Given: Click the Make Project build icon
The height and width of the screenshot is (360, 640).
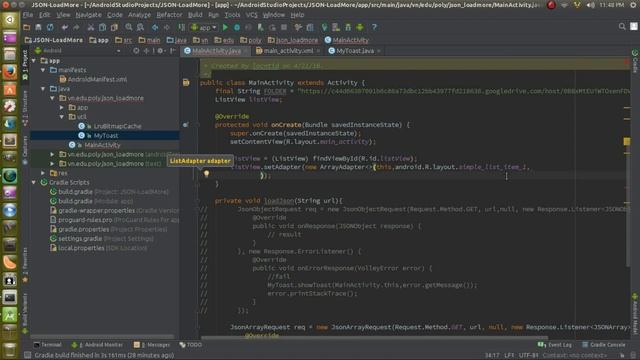Looking at the screenshot, I should pyautogui.click(x=181, y=27).
